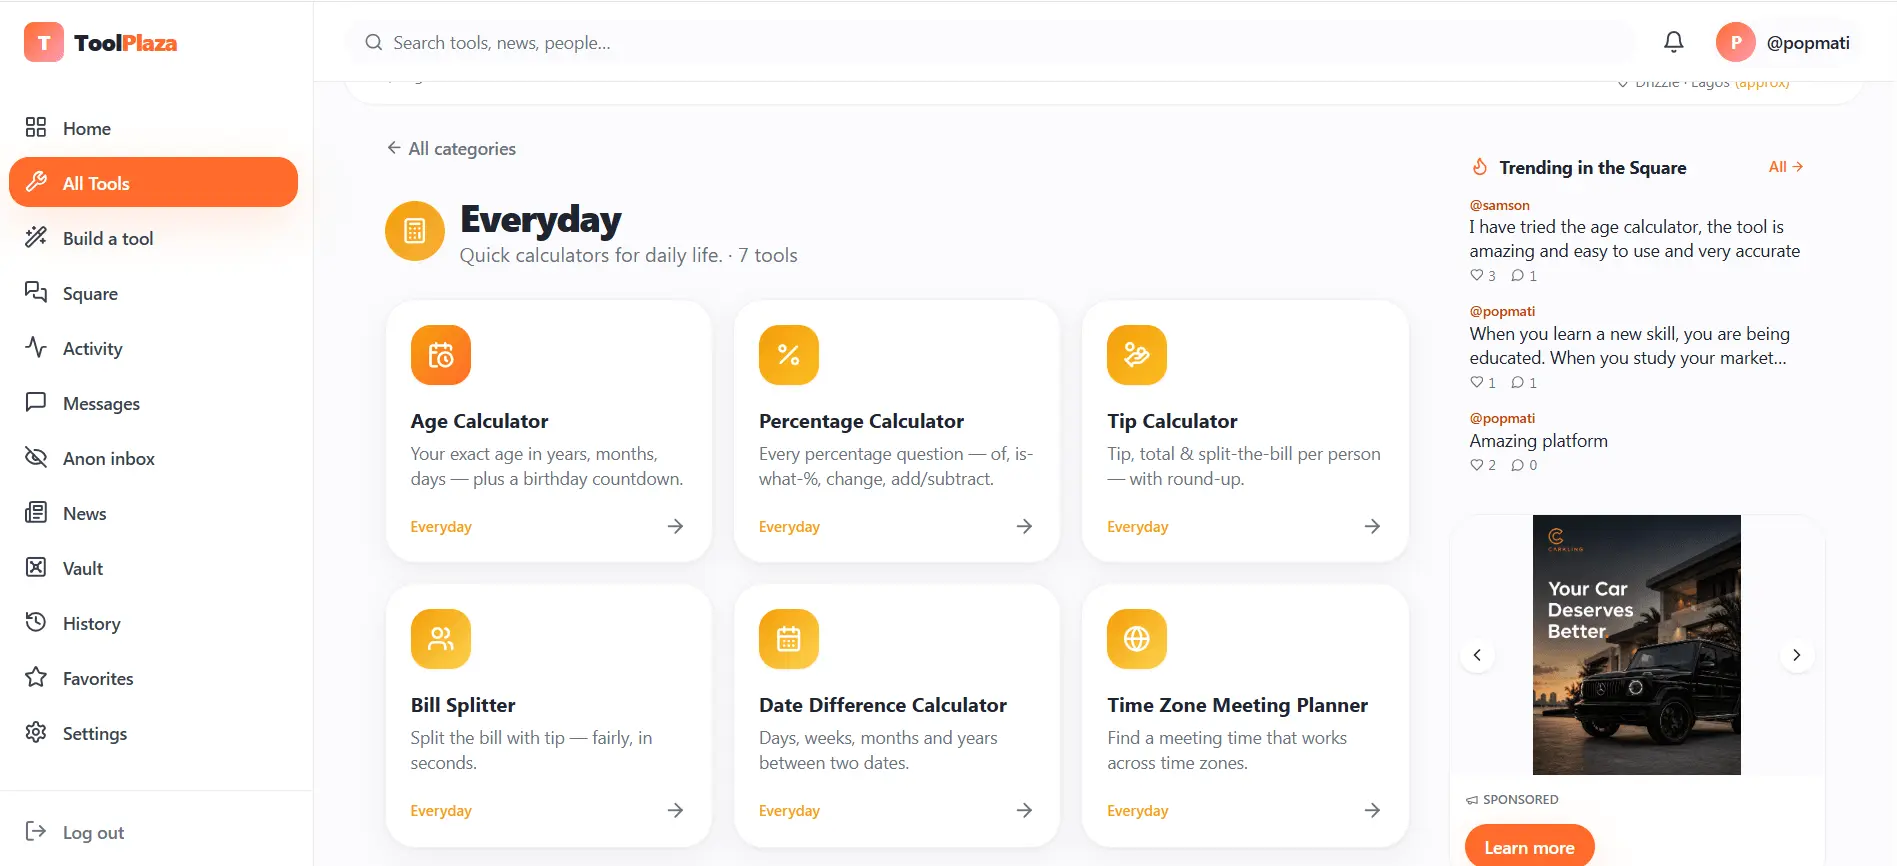Open Bill Splitter title

[463, 705]
